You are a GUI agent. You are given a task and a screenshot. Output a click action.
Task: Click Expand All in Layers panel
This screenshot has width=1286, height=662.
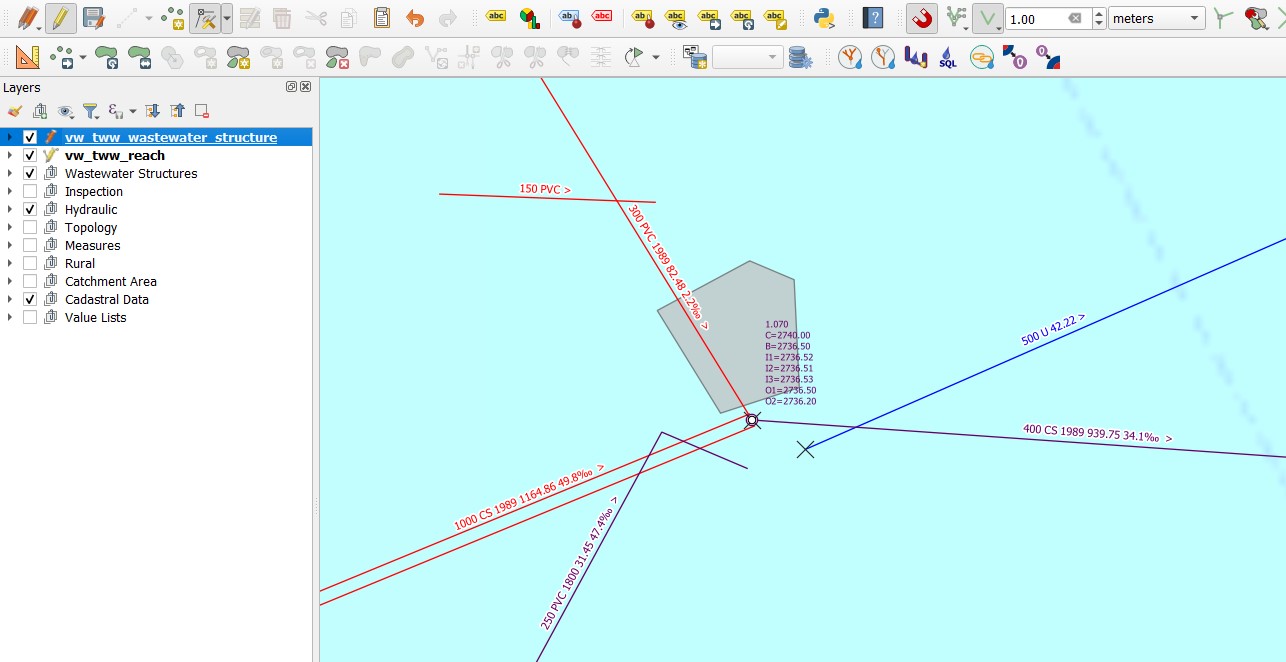(153, 111)
